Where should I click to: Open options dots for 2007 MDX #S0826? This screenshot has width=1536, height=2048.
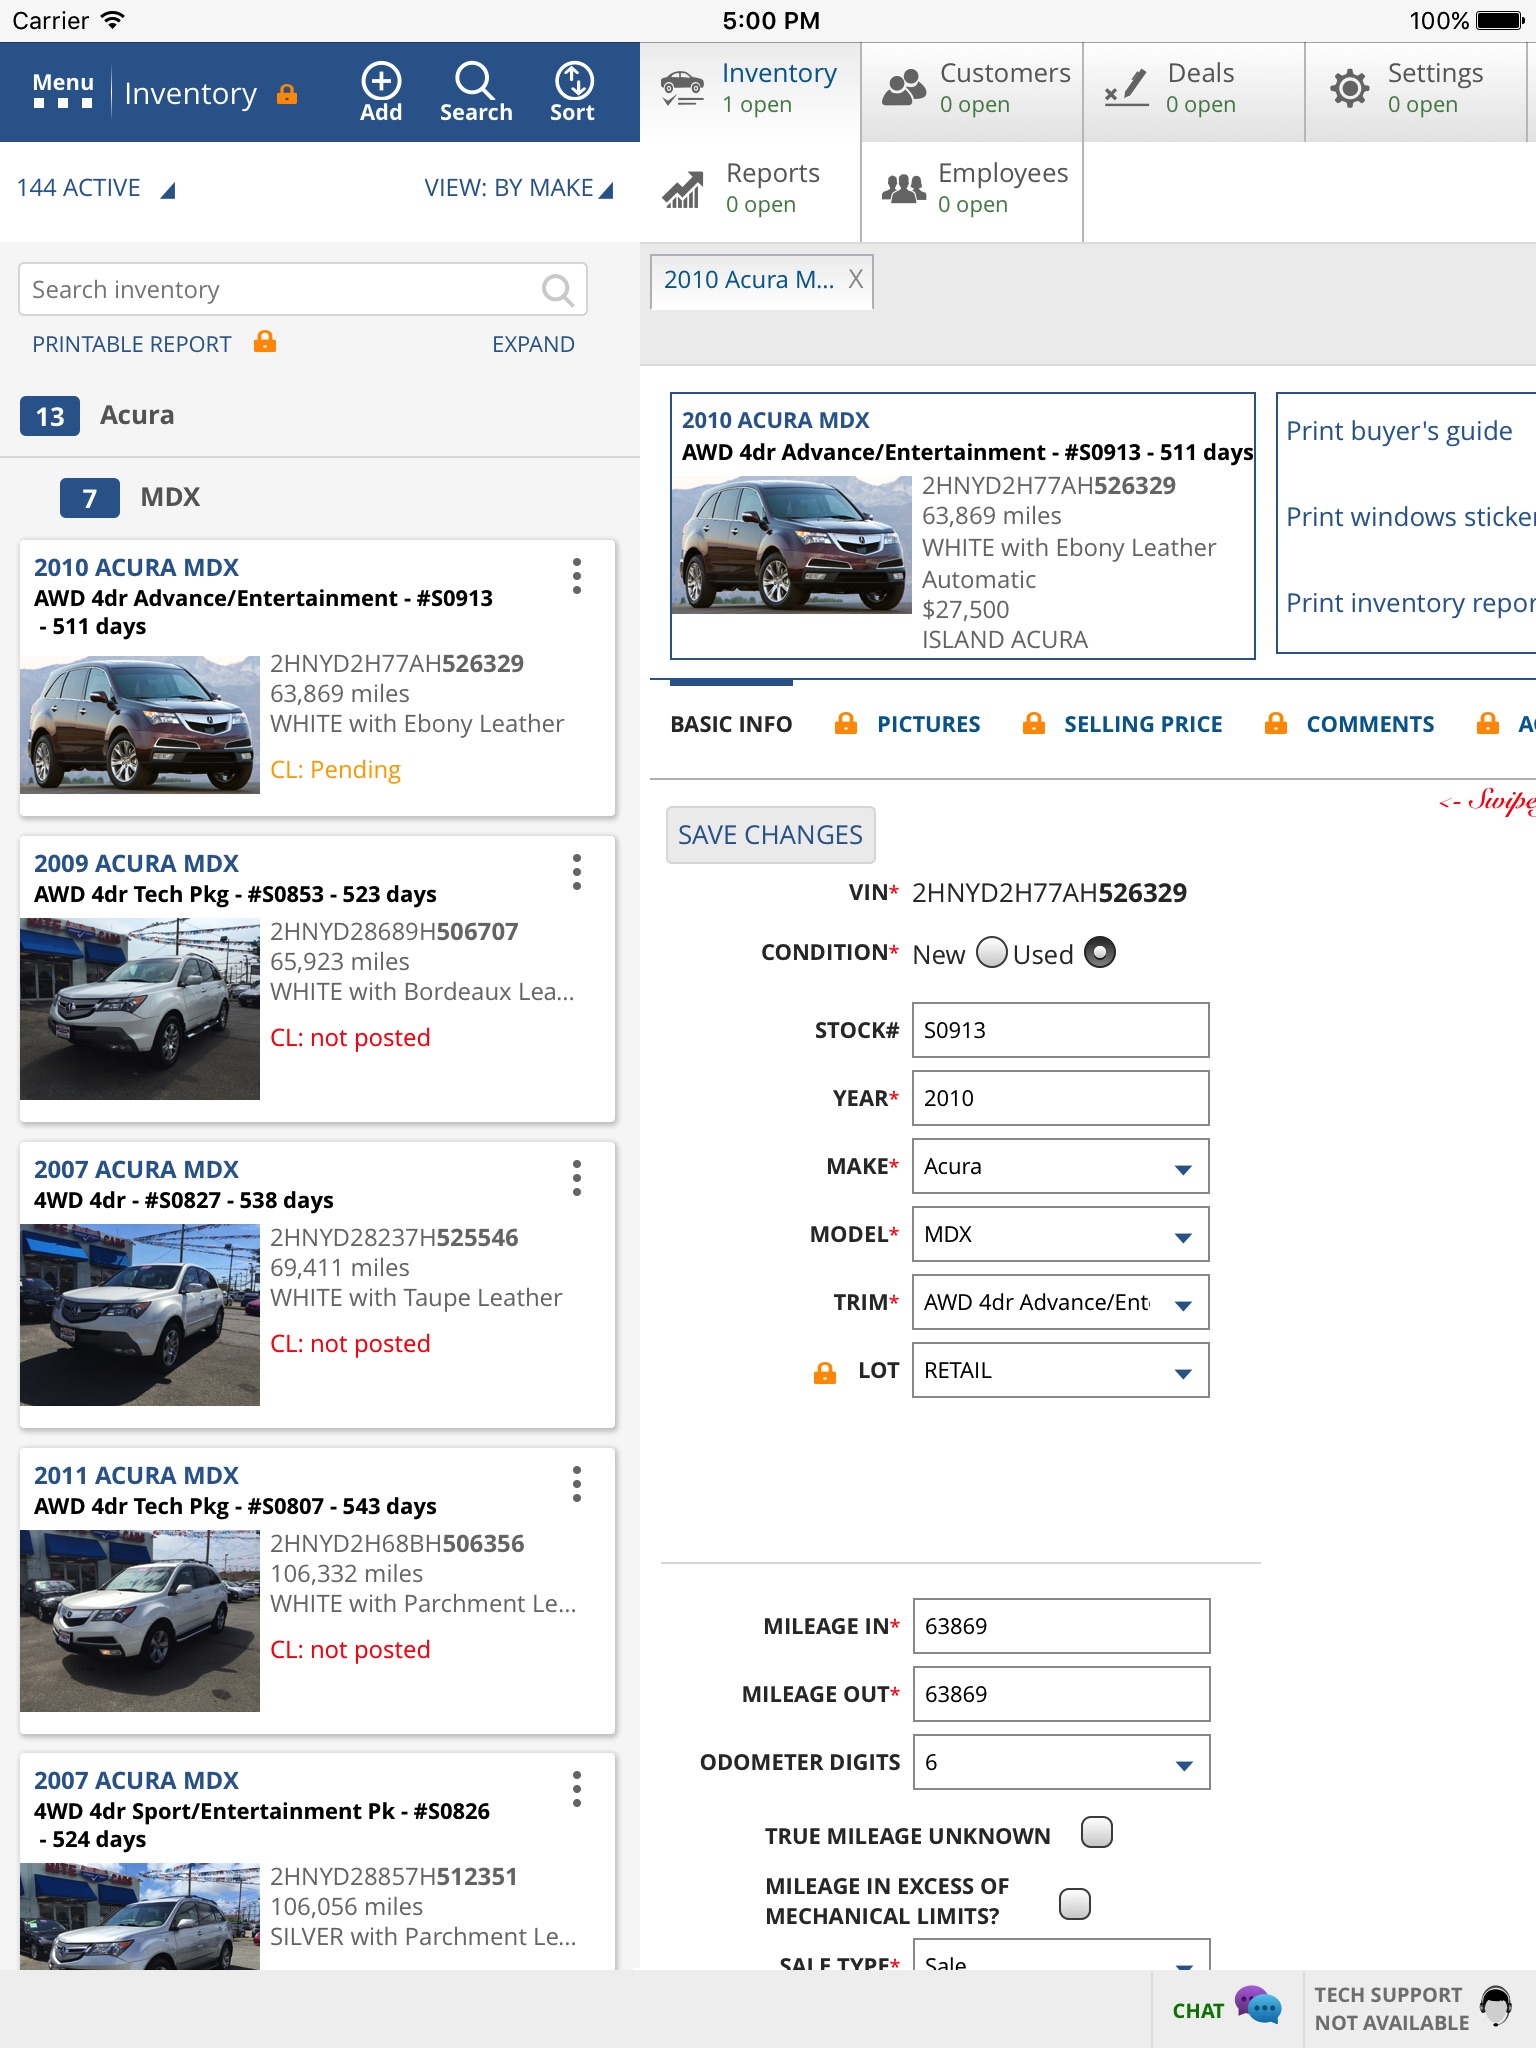click(x=577, y=1789)
